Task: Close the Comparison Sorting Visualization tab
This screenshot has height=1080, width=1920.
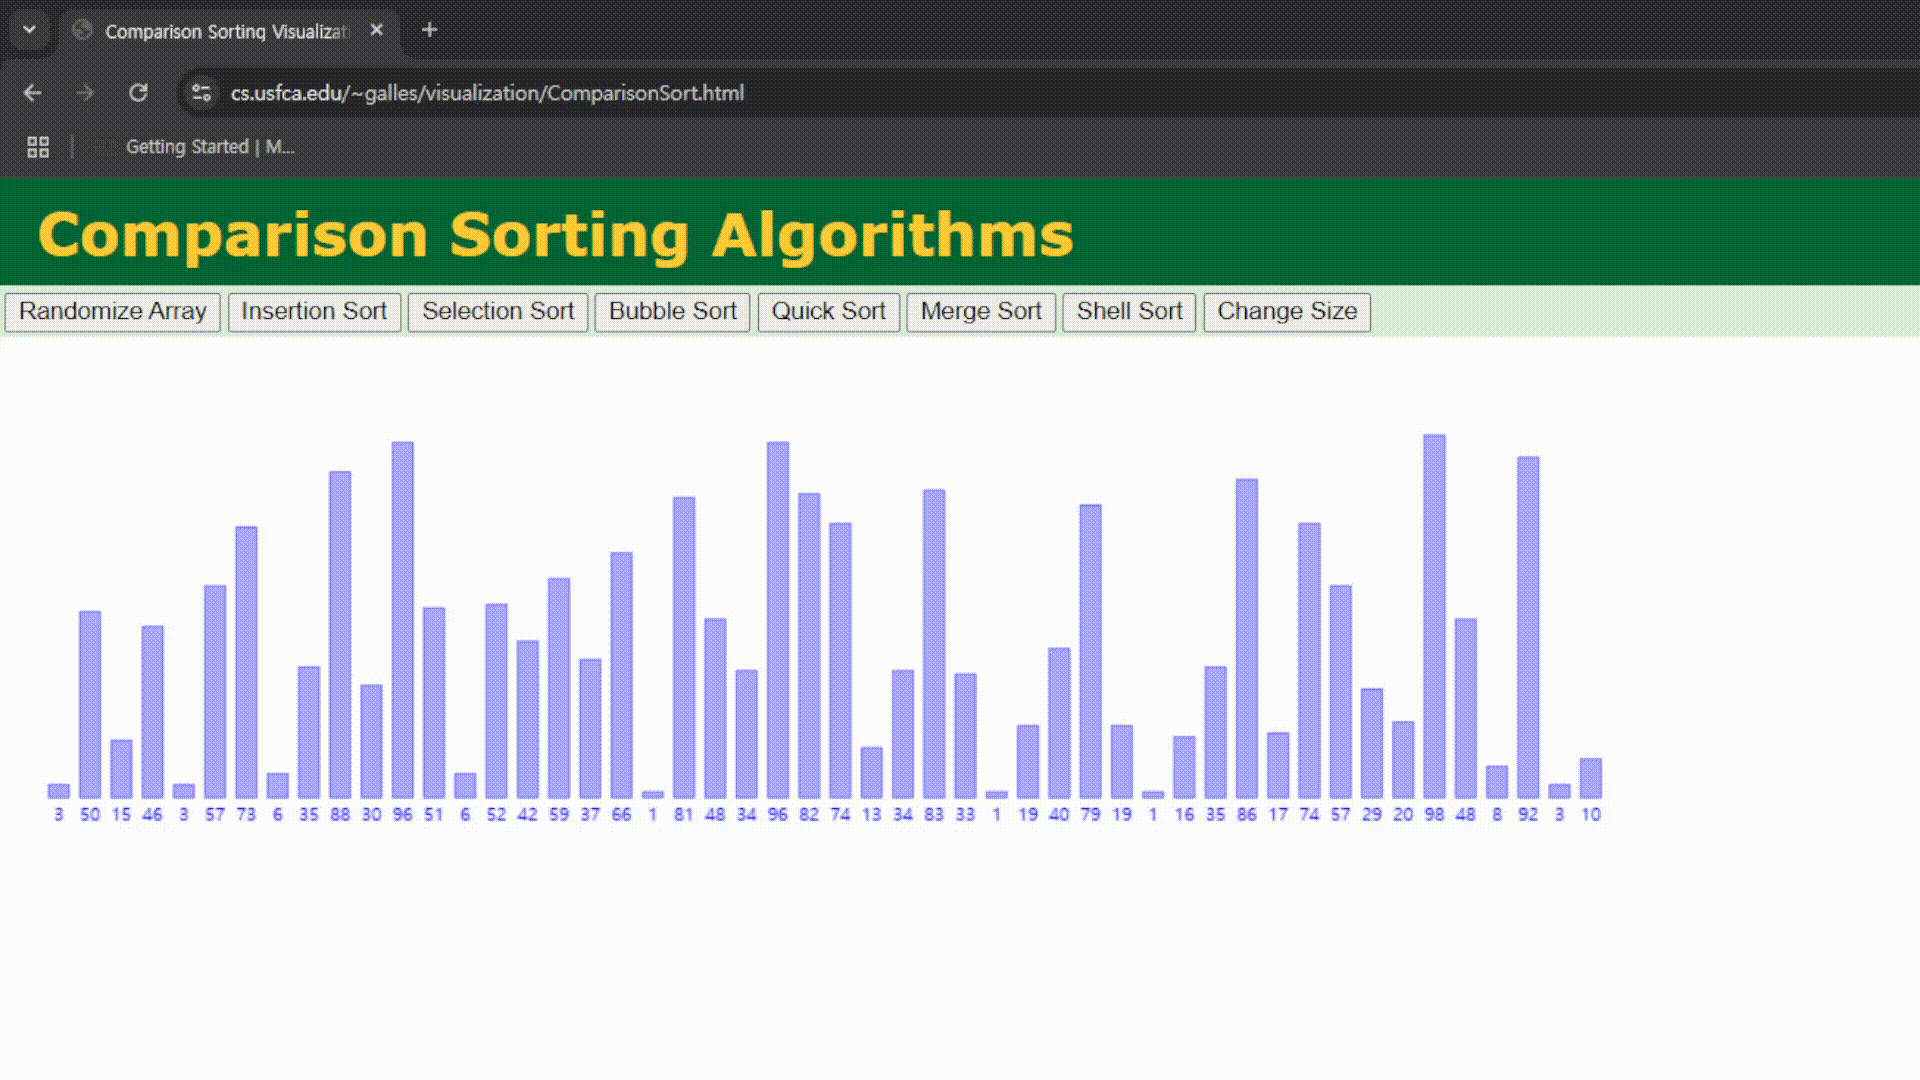Action: point(376,30)
